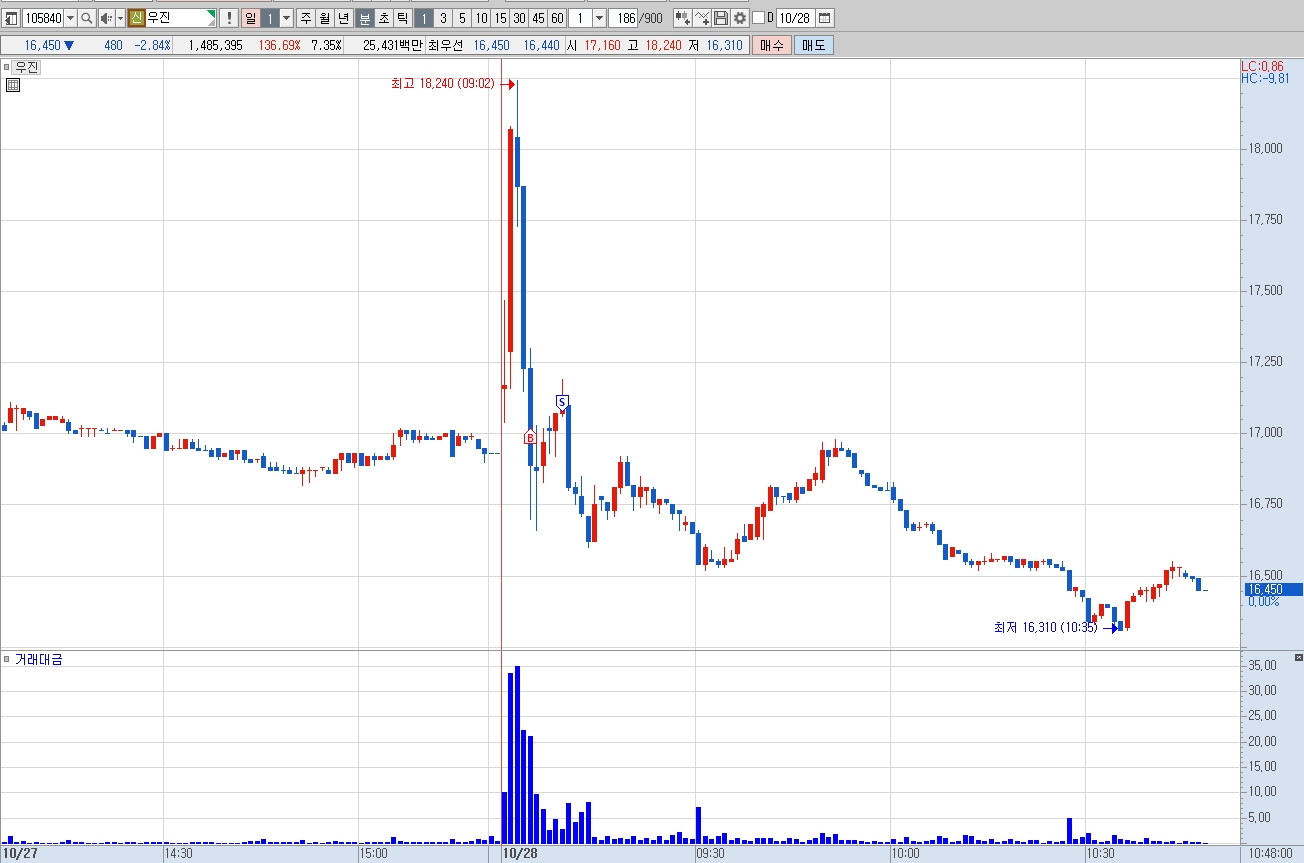Click the data table grid icon
Image resolution: width=1304 pixels, height=863 pixels.
pos(12,85)
